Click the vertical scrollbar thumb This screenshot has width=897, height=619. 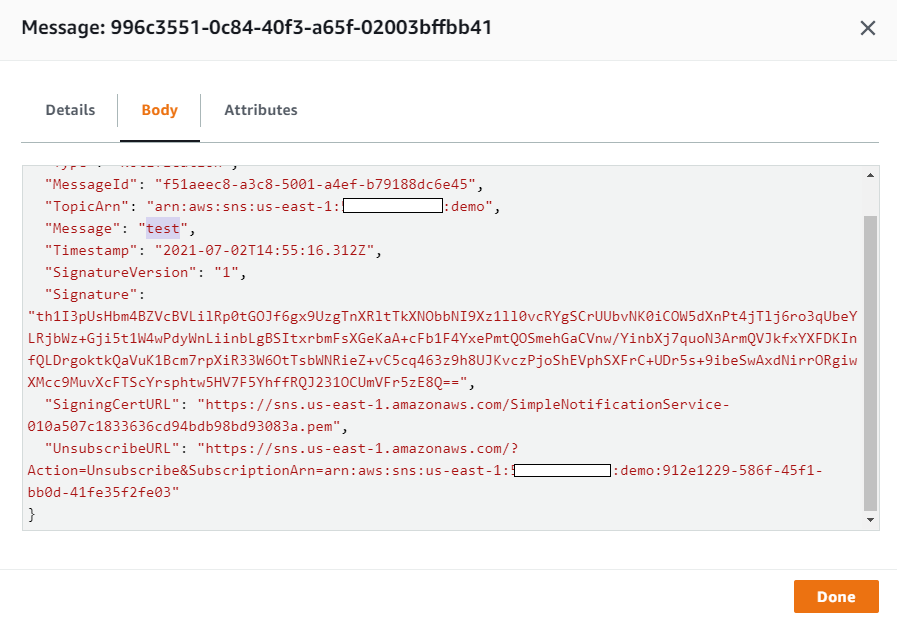(870, 363)
